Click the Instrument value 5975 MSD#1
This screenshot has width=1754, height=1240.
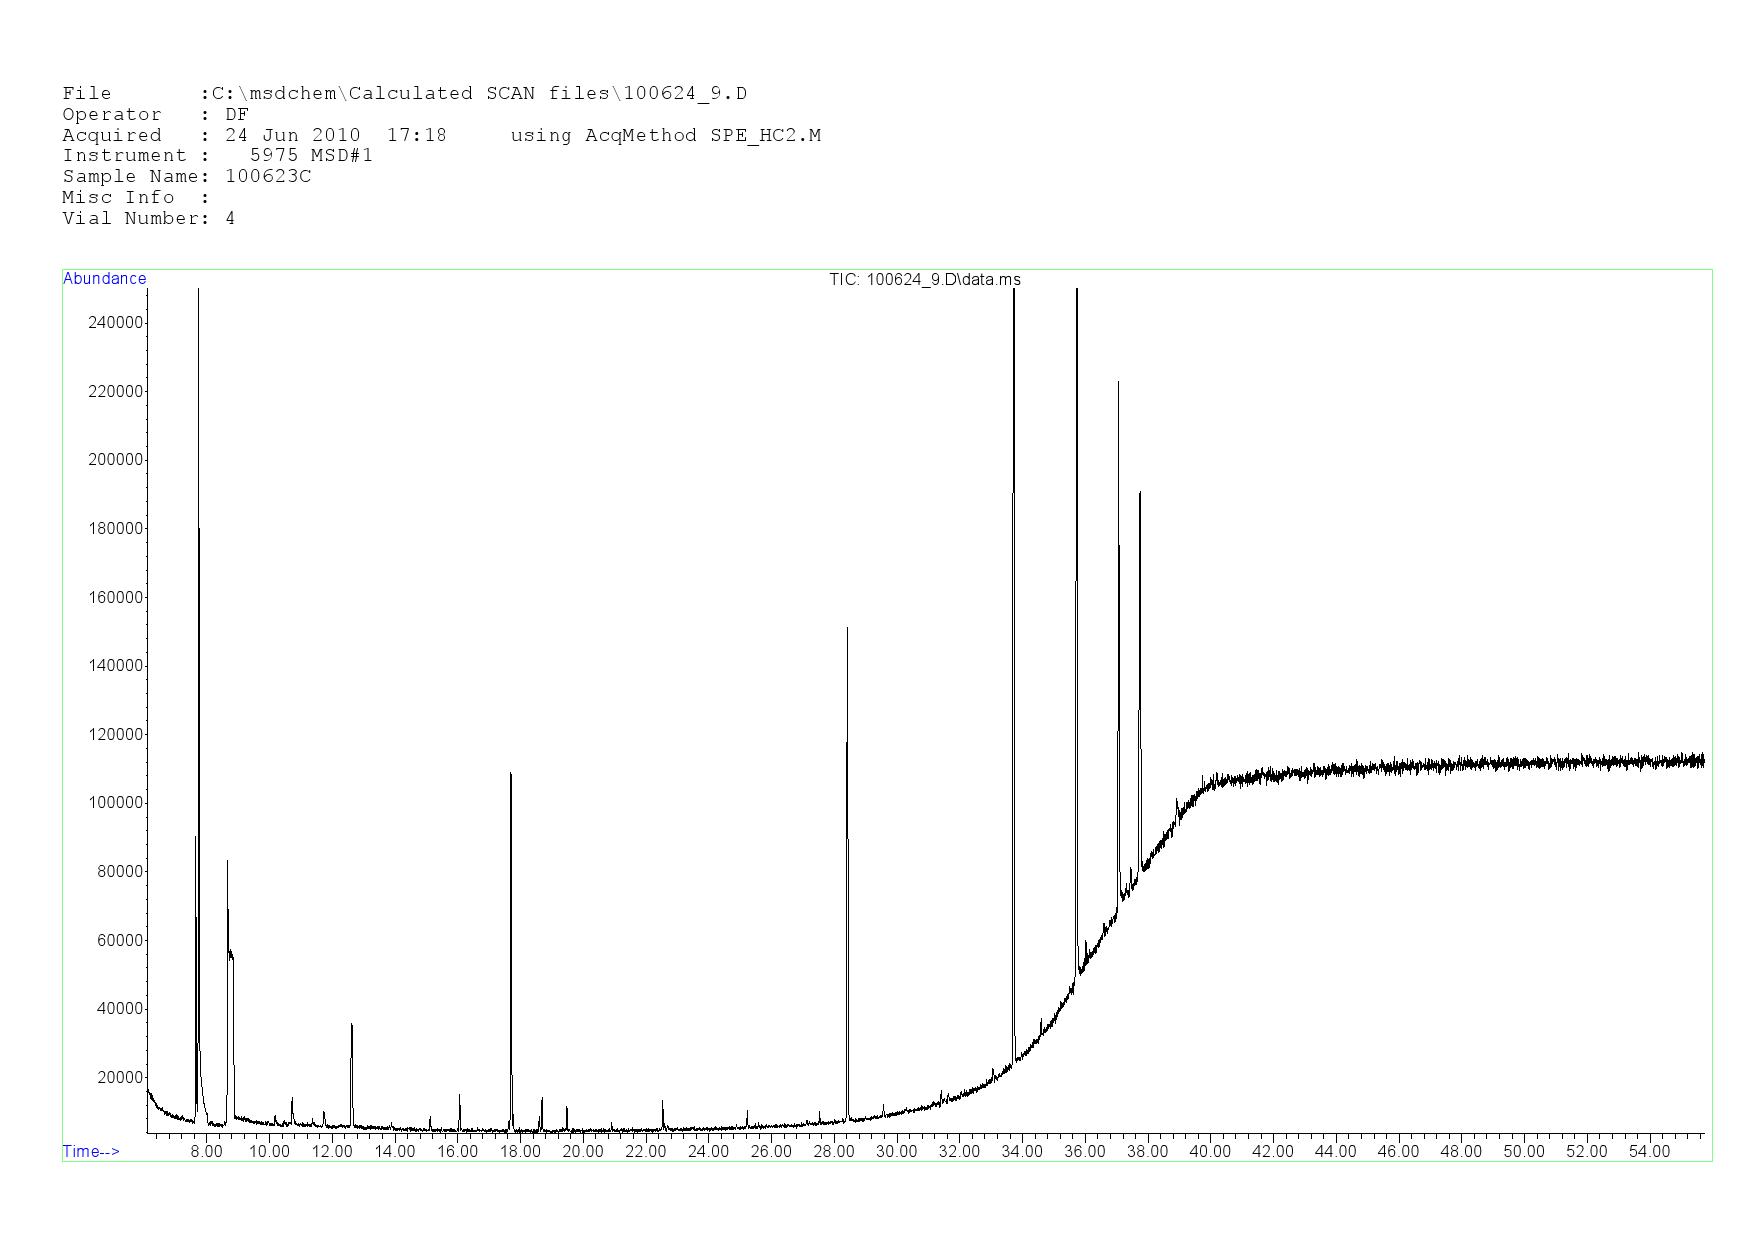(311, 156)
